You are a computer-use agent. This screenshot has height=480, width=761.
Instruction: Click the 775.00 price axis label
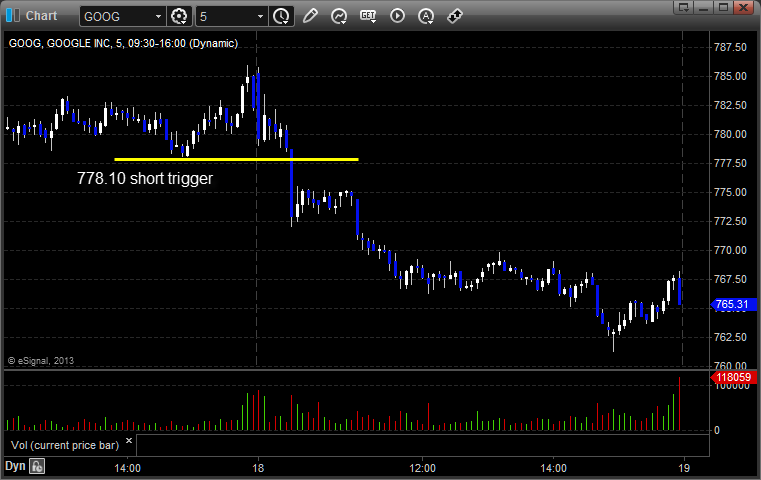[x=730, y=192]
